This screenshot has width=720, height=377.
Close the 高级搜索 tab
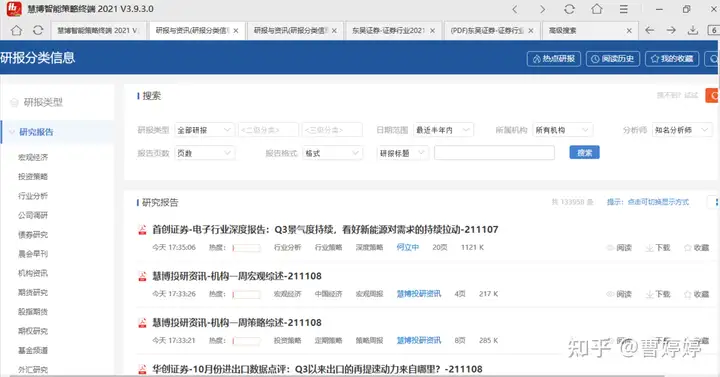[629, 31]
